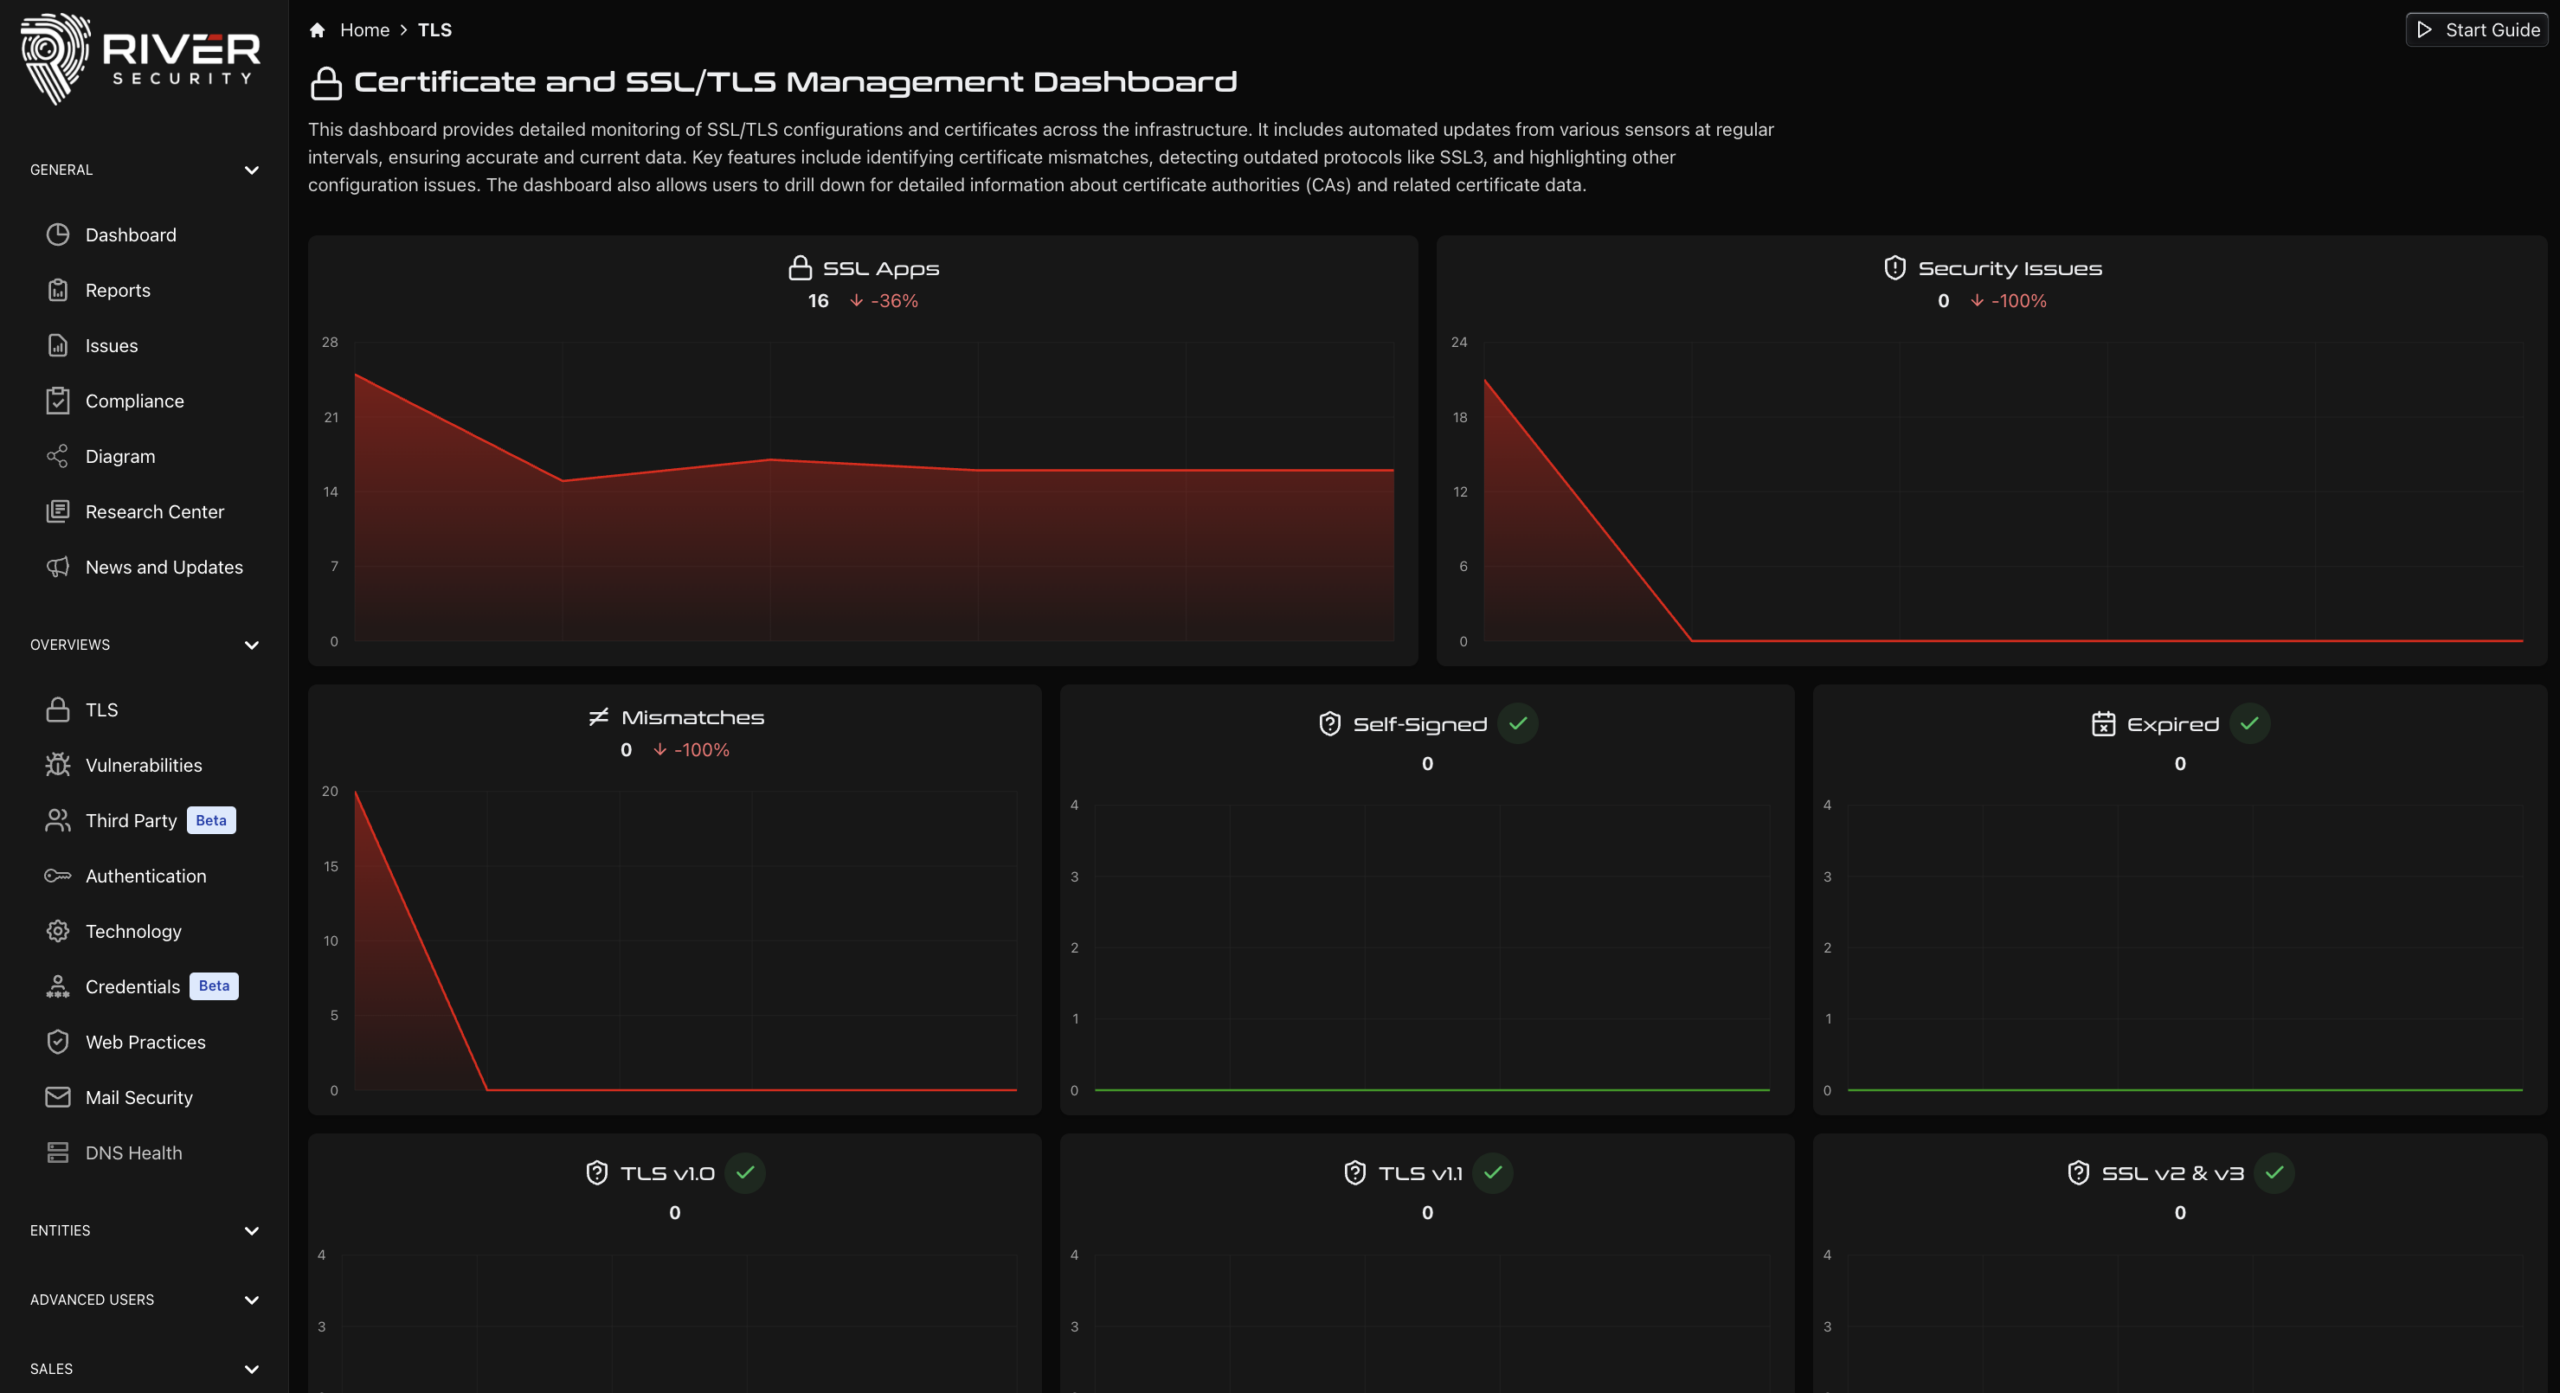
Task: Expand the ADVANCED USERS section
Action: [251, 1300]
